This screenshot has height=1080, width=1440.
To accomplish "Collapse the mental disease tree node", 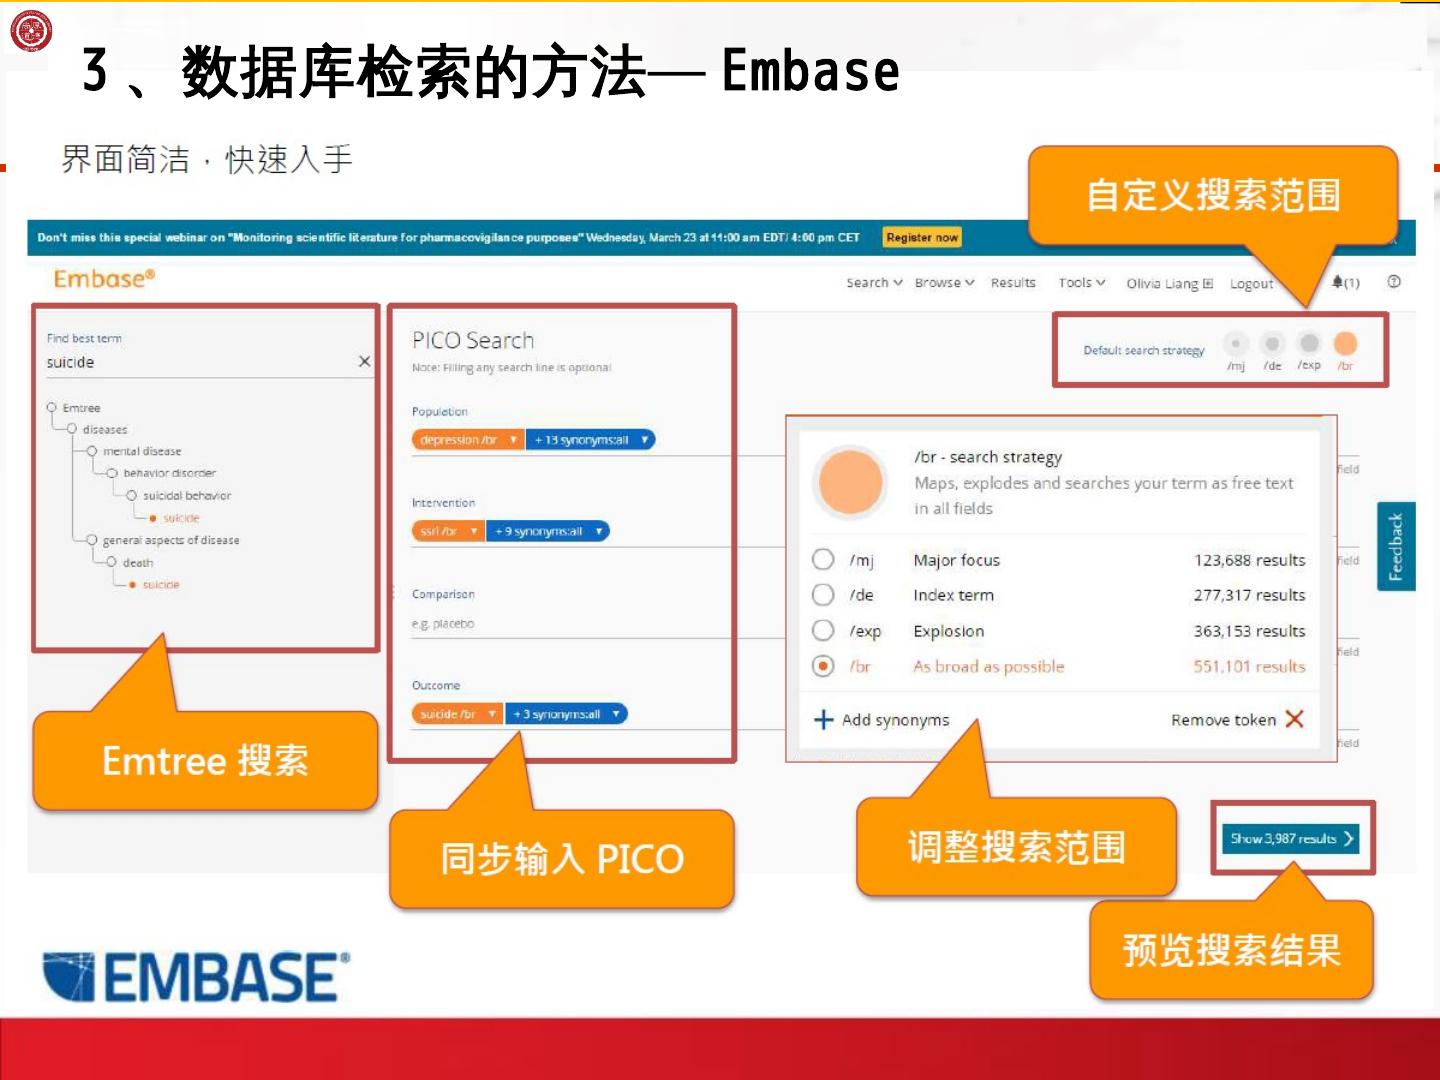I will pyautogui.click(x=92, y=451).
